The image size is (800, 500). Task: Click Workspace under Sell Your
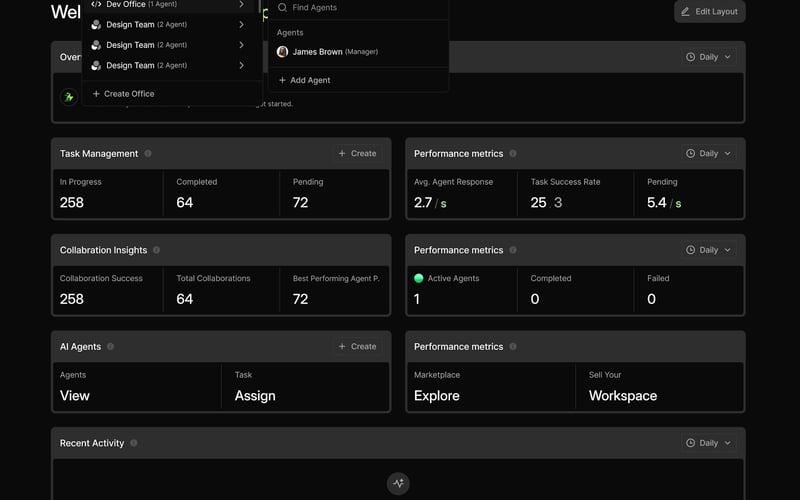pos(623,395)
